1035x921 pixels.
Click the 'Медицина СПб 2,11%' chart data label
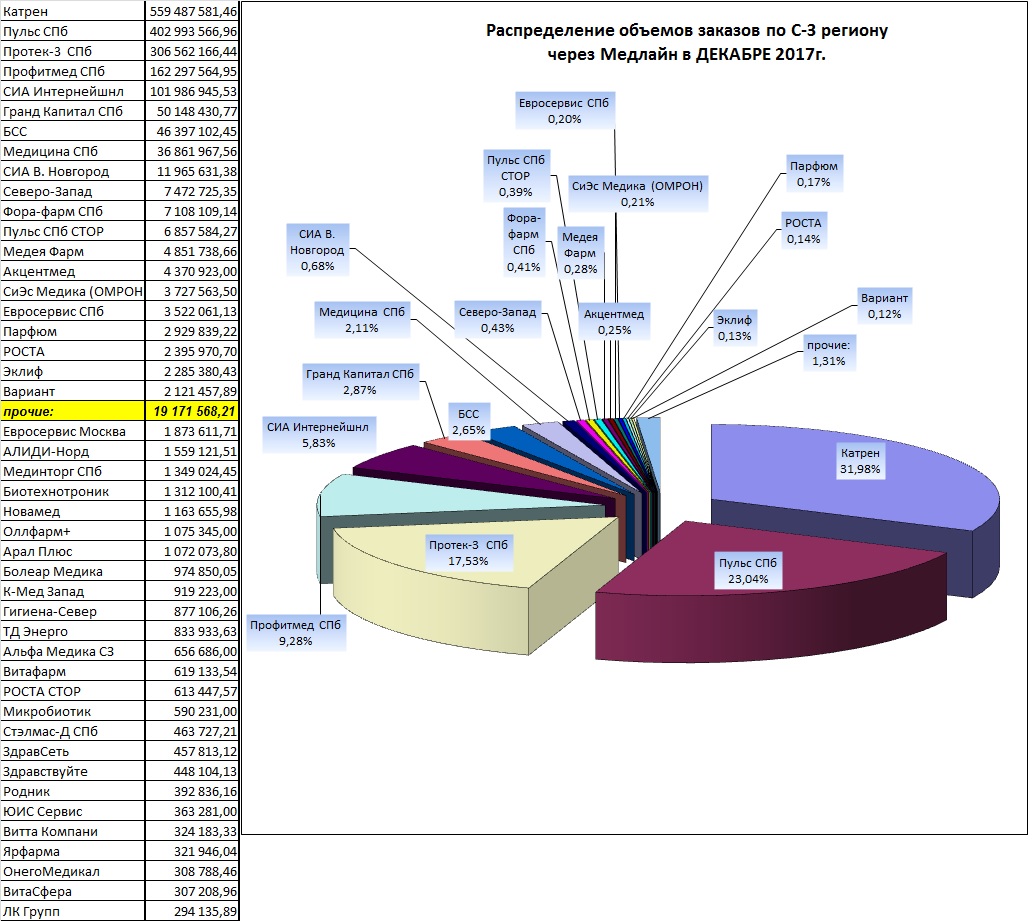(362, 320)
